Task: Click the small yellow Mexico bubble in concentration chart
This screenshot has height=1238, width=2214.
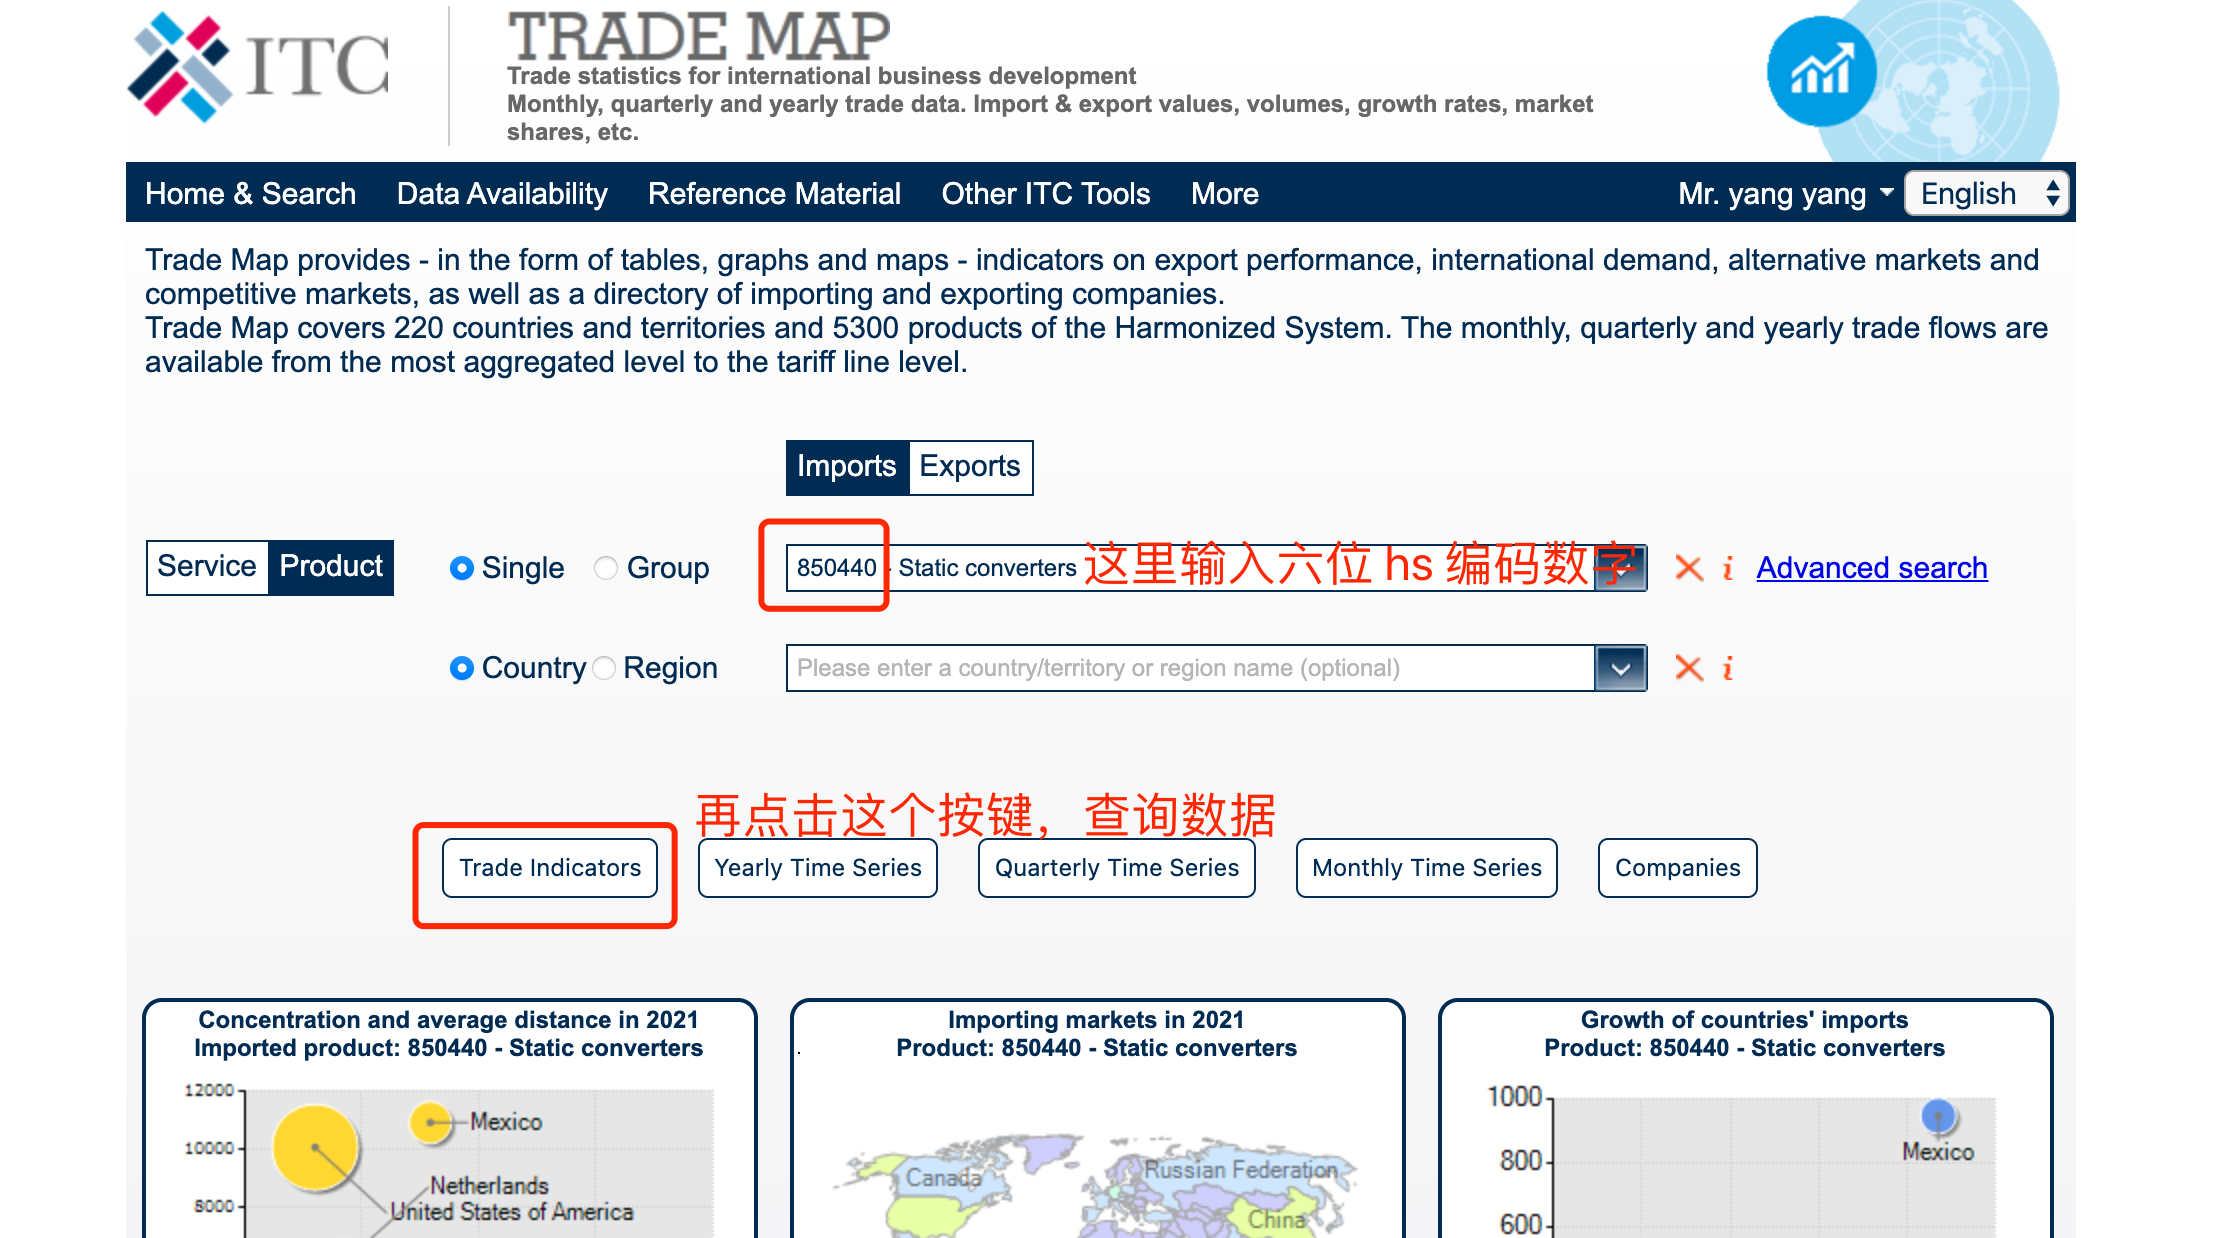Action: [431, 1122]
